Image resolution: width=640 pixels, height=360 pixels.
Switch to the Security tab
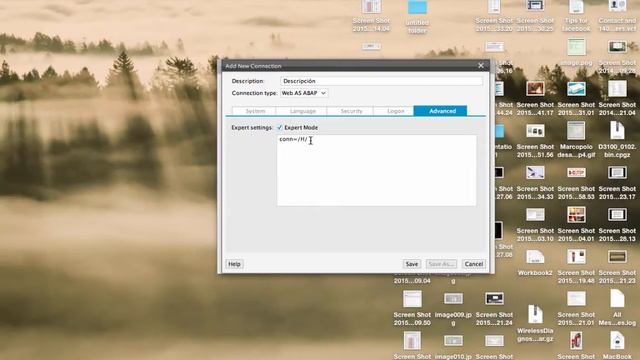[351, 111]
